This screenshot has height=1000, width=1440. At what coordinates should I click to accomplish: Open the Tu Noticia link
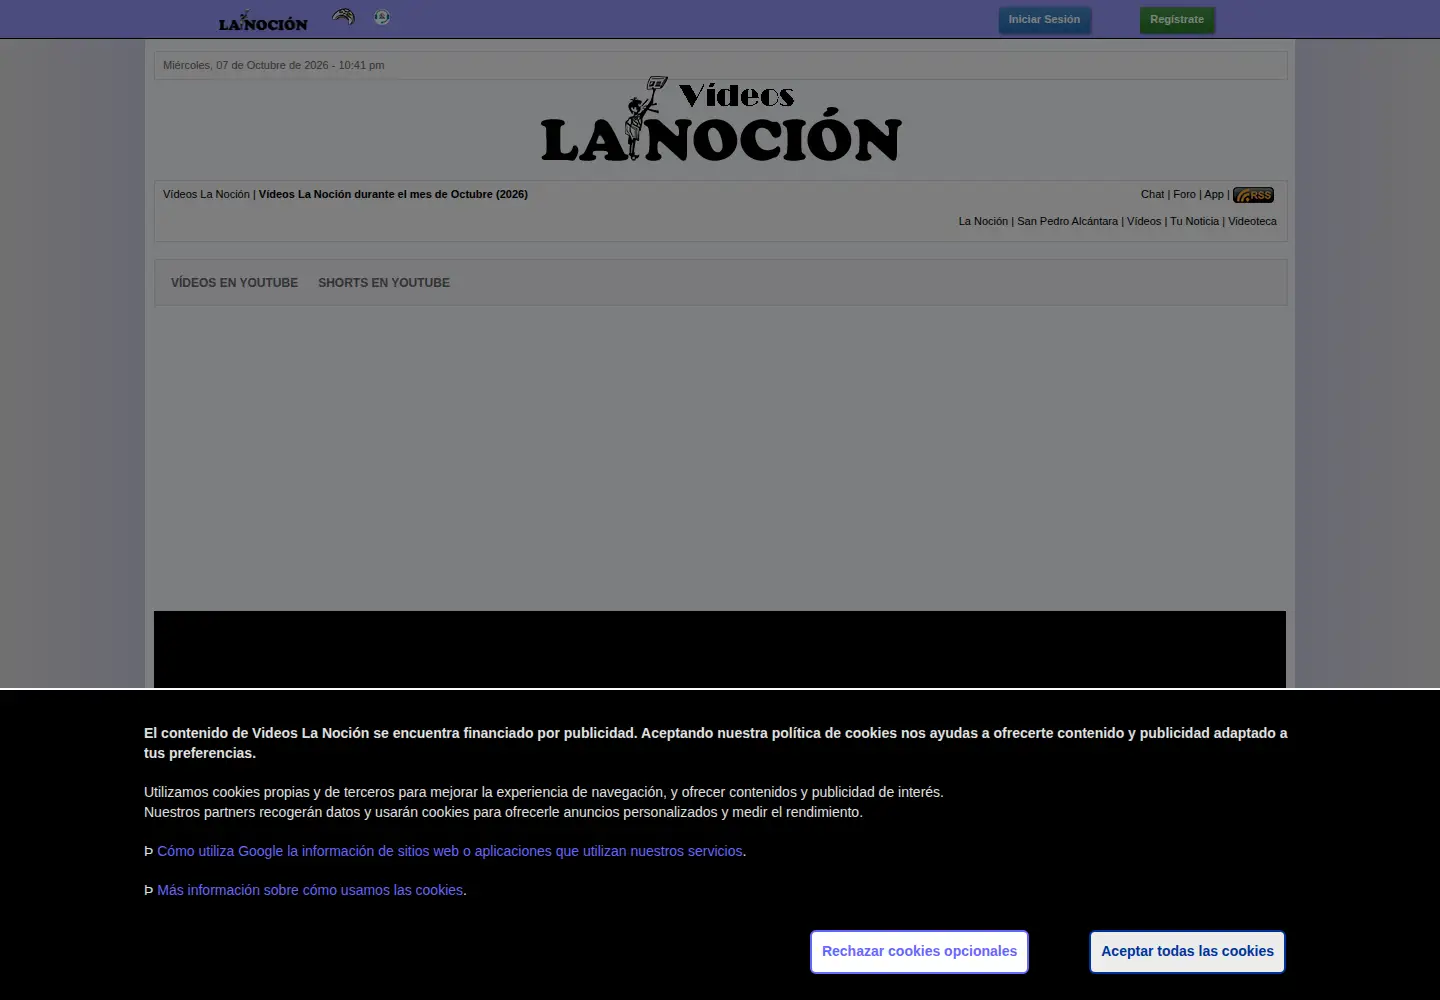click(x=1194, y=221)
